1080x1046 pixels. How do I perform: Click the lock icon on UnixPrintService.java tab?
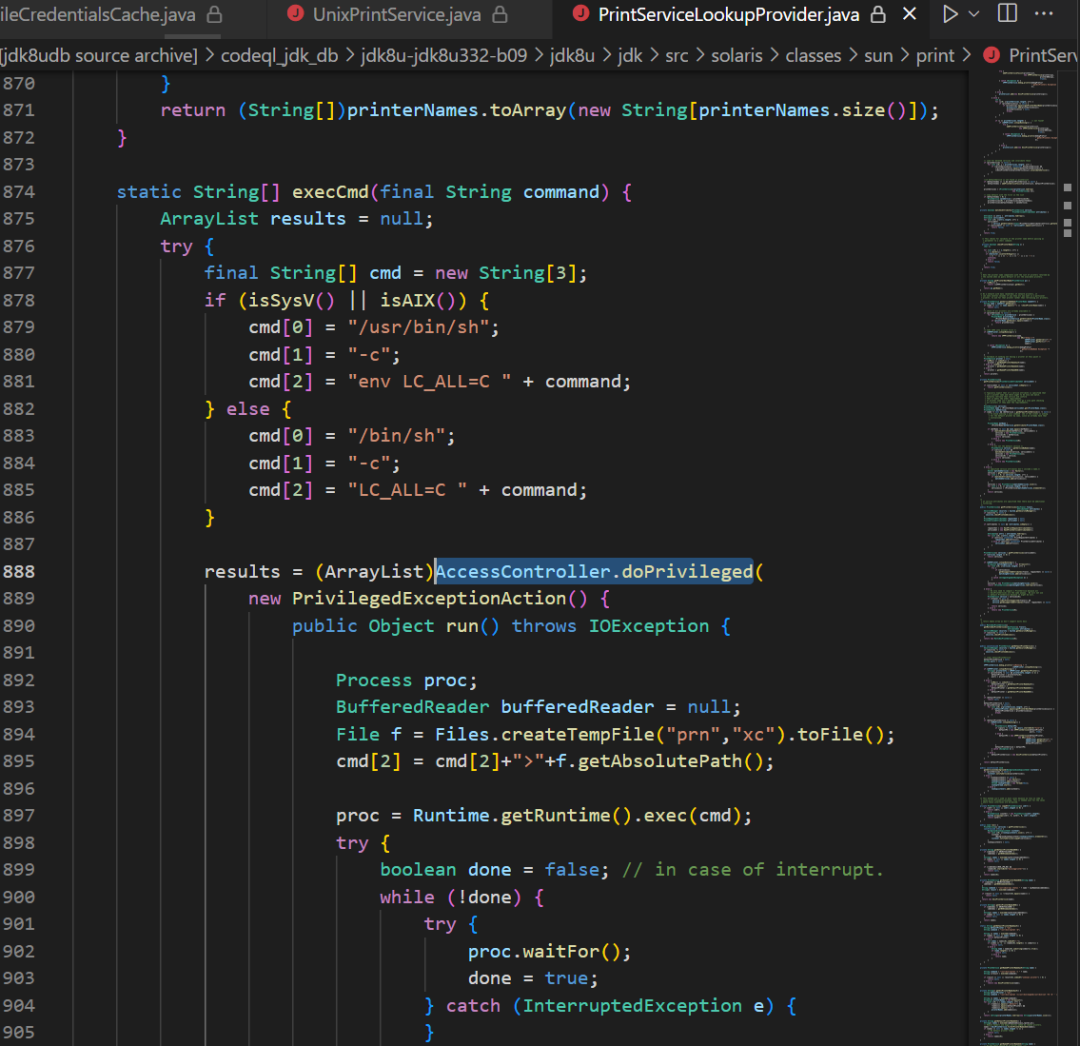[x=500, y=15]
